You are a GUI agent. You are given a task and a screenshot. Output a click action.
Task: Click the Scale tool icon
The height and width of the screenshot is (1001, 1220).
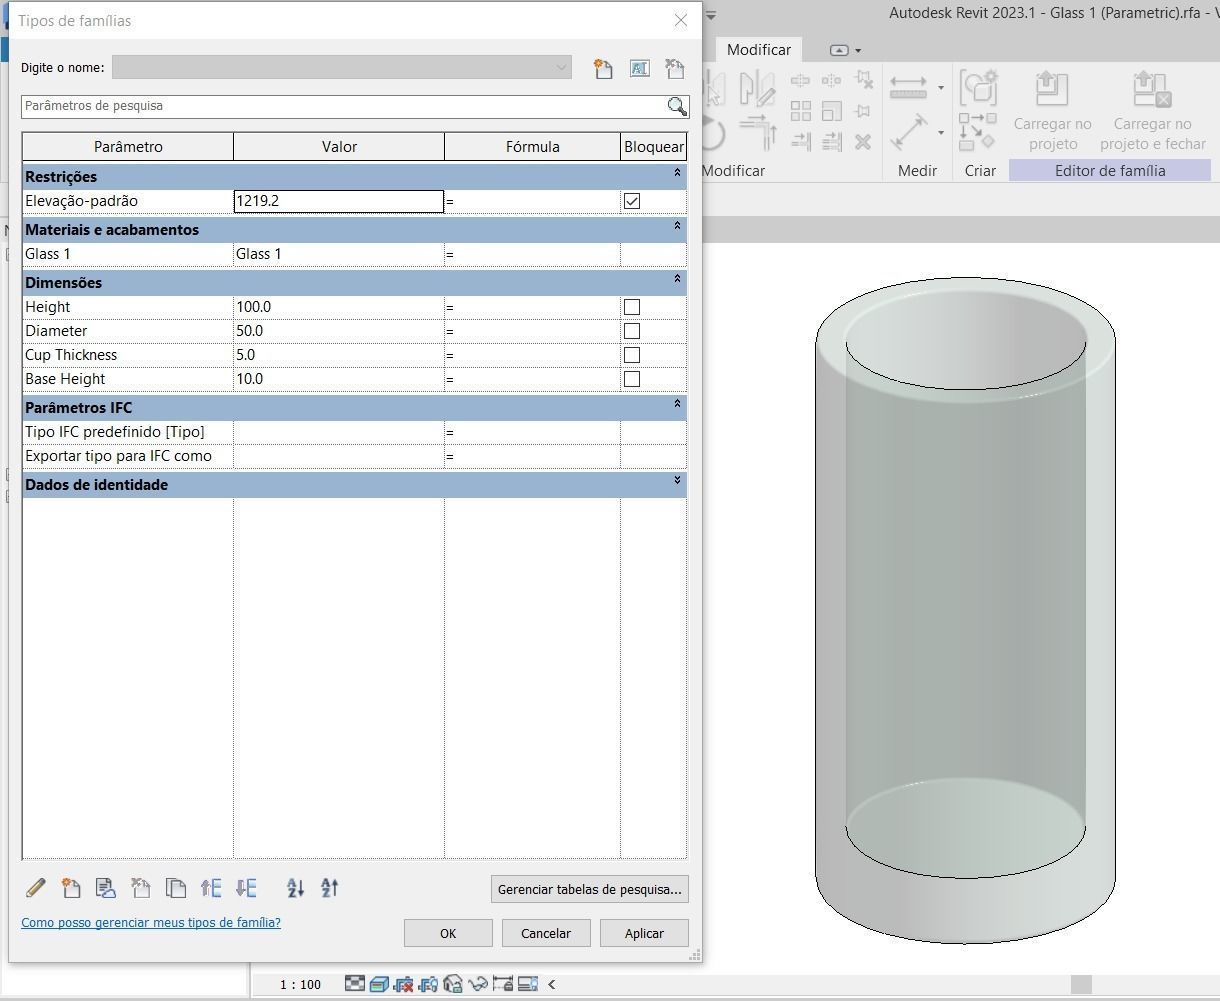832,111
